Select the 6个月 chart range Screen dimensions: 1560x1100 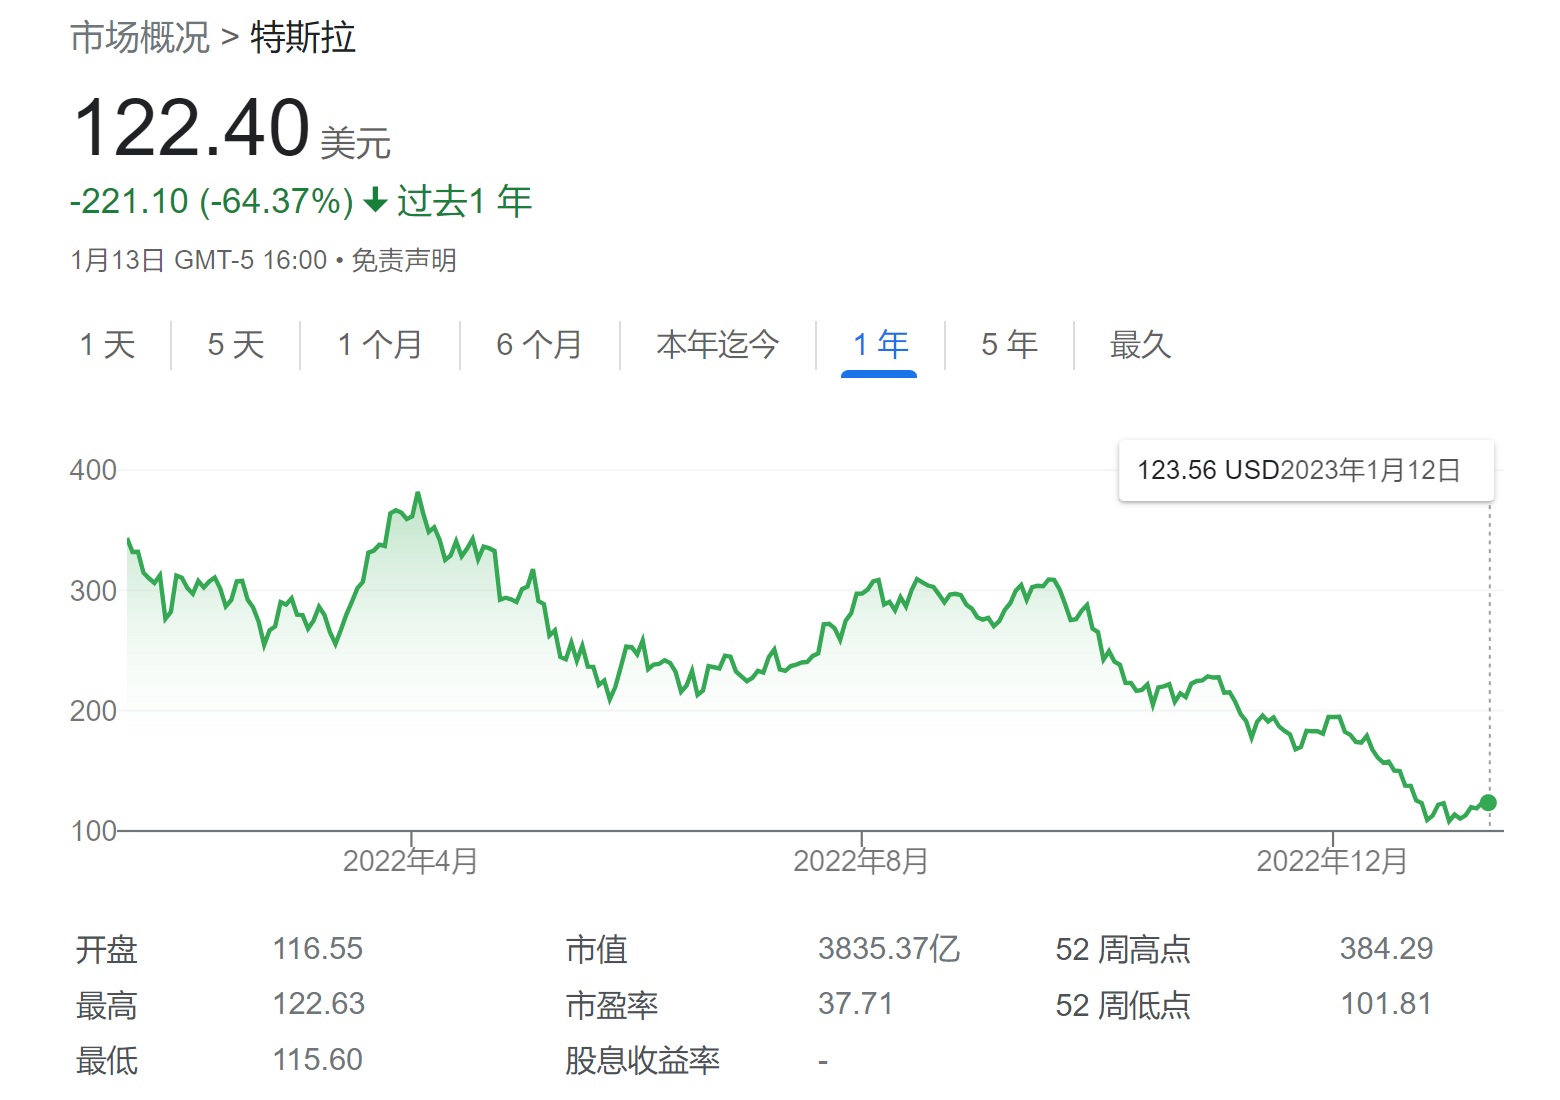pos(539,344)
